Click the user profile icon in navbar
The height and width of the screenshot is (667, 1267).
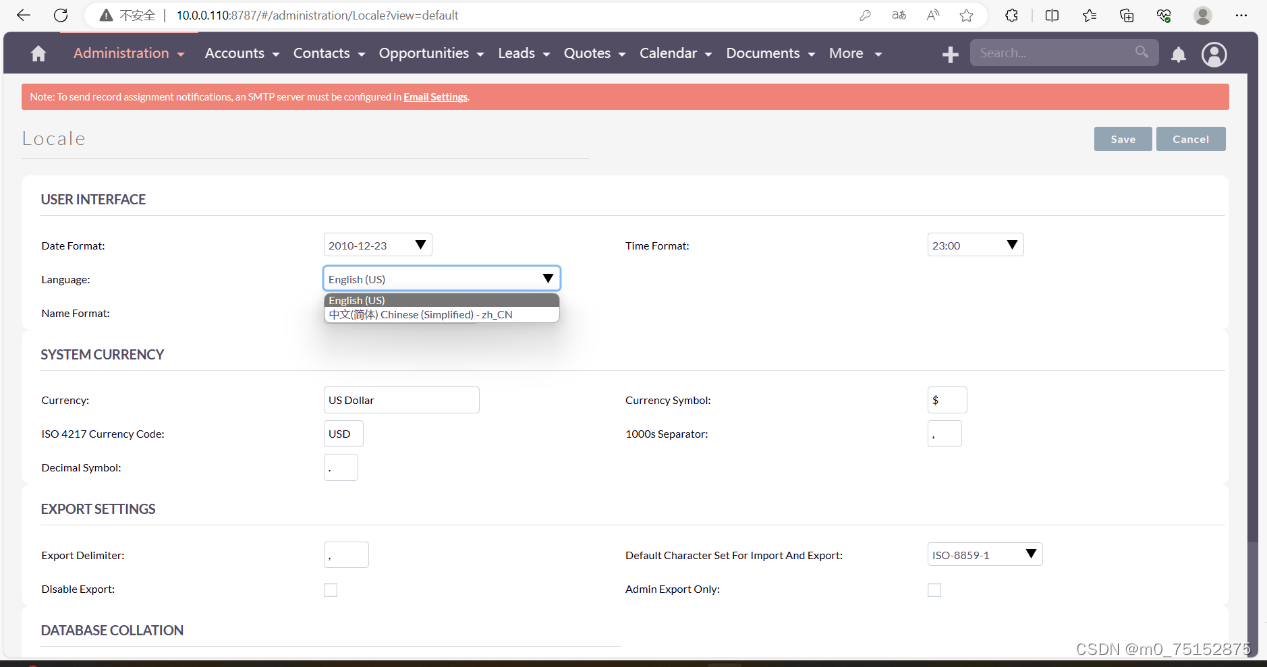coord(1214,55)
